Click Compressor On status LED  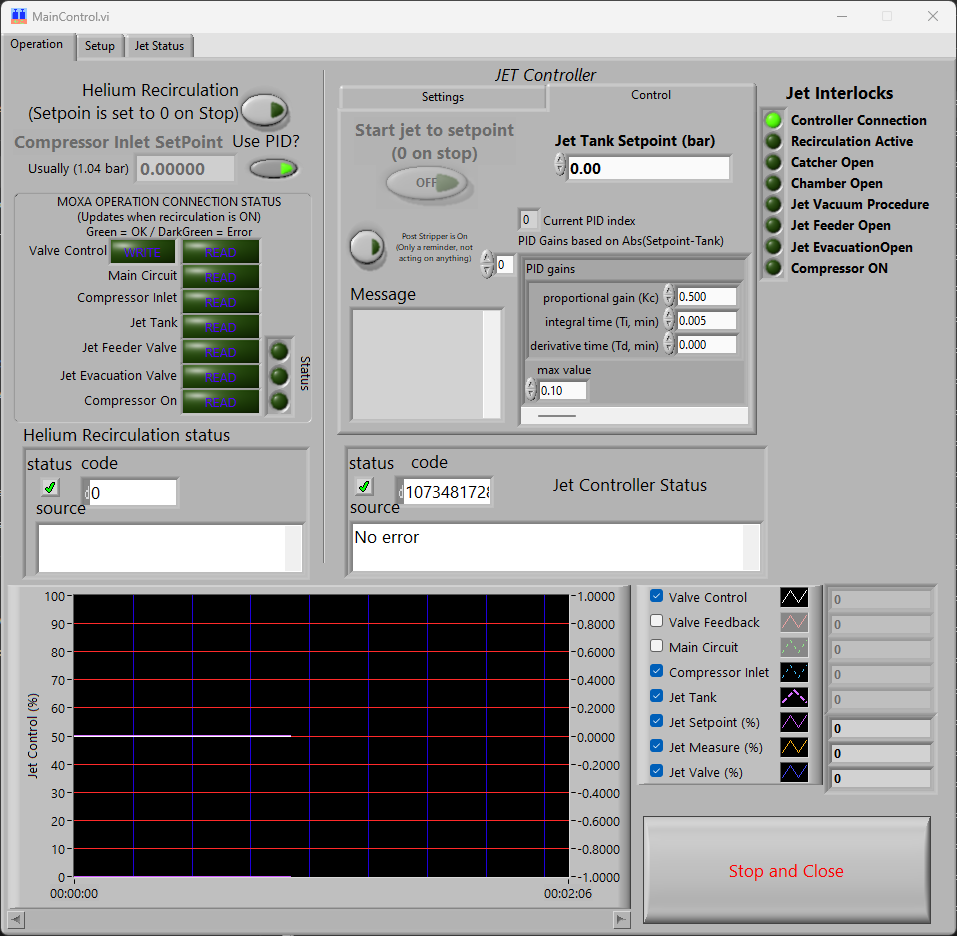click(280, 401)
